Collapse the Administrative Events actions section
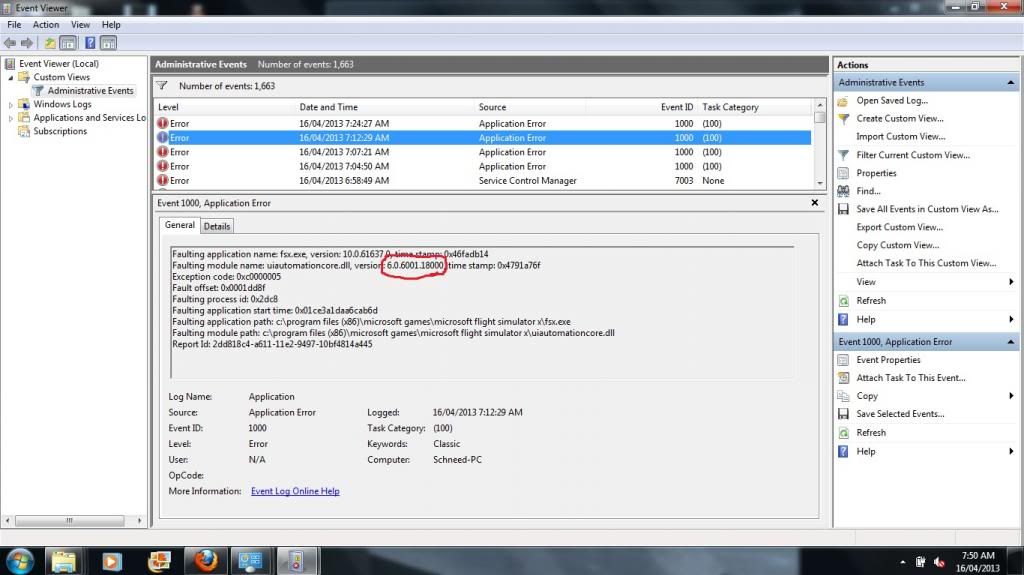This screenshot has width=1024, height=575. coord(1009,82)
